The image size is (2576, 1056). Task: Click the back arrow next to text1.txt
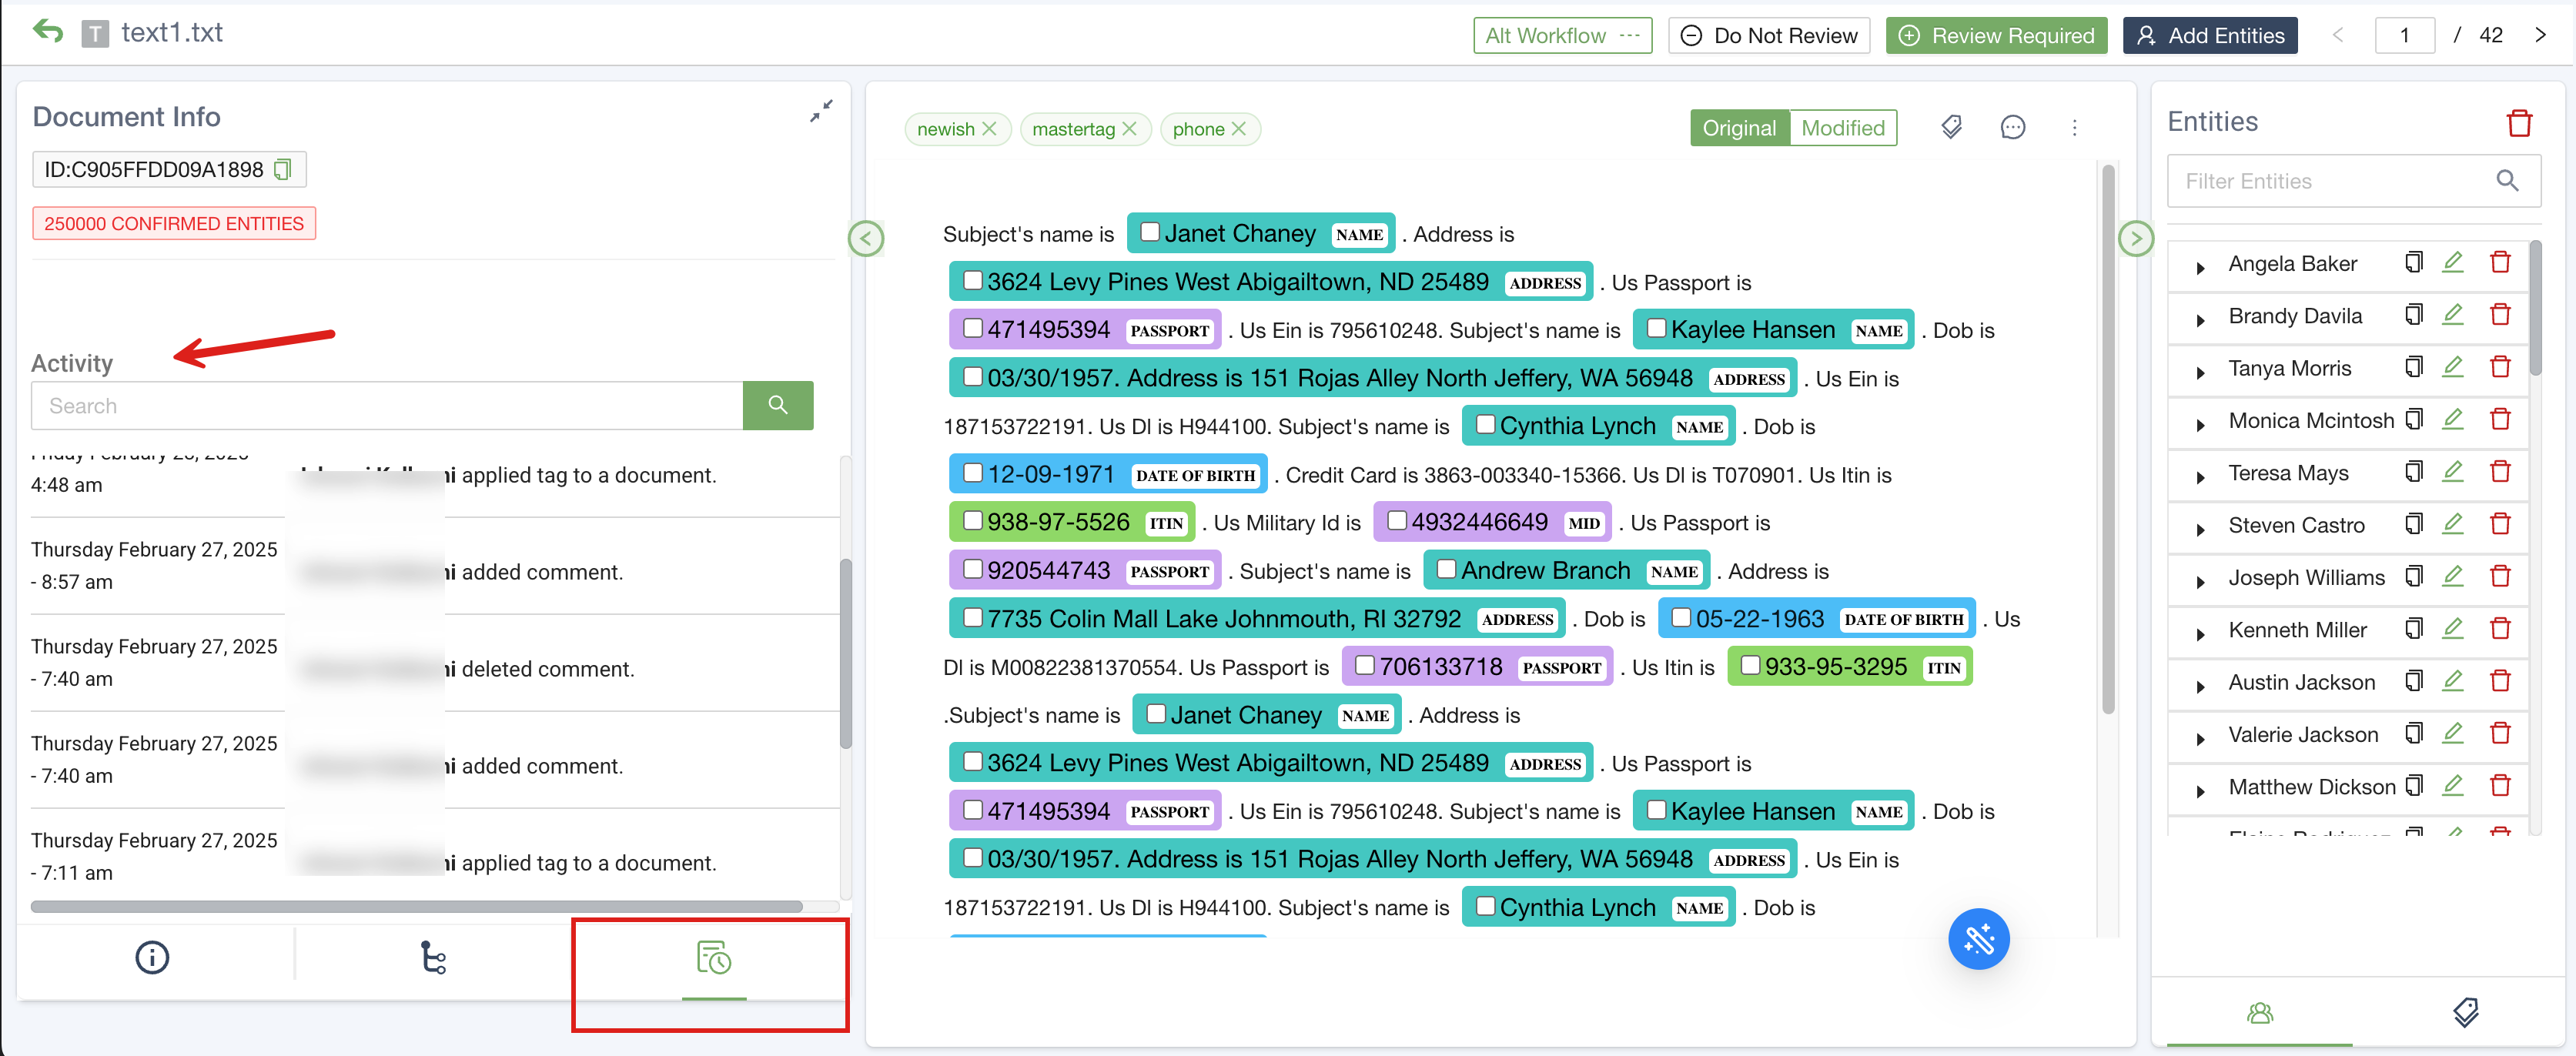pyautogui.click(x=47, y=32)
